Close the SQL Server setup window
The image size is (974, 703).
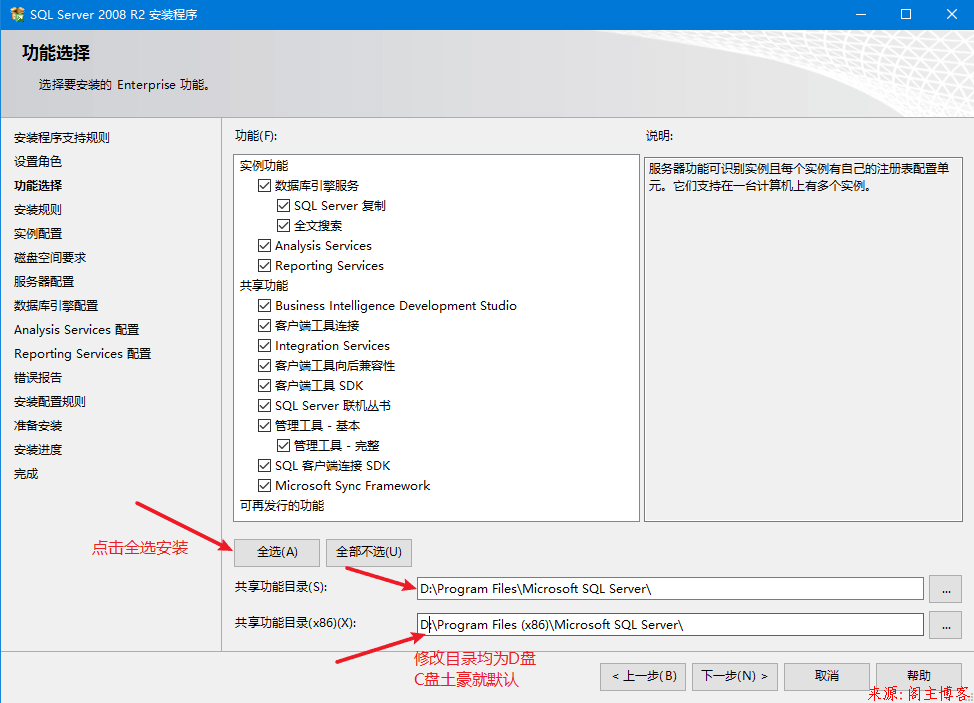pos(951,14)
